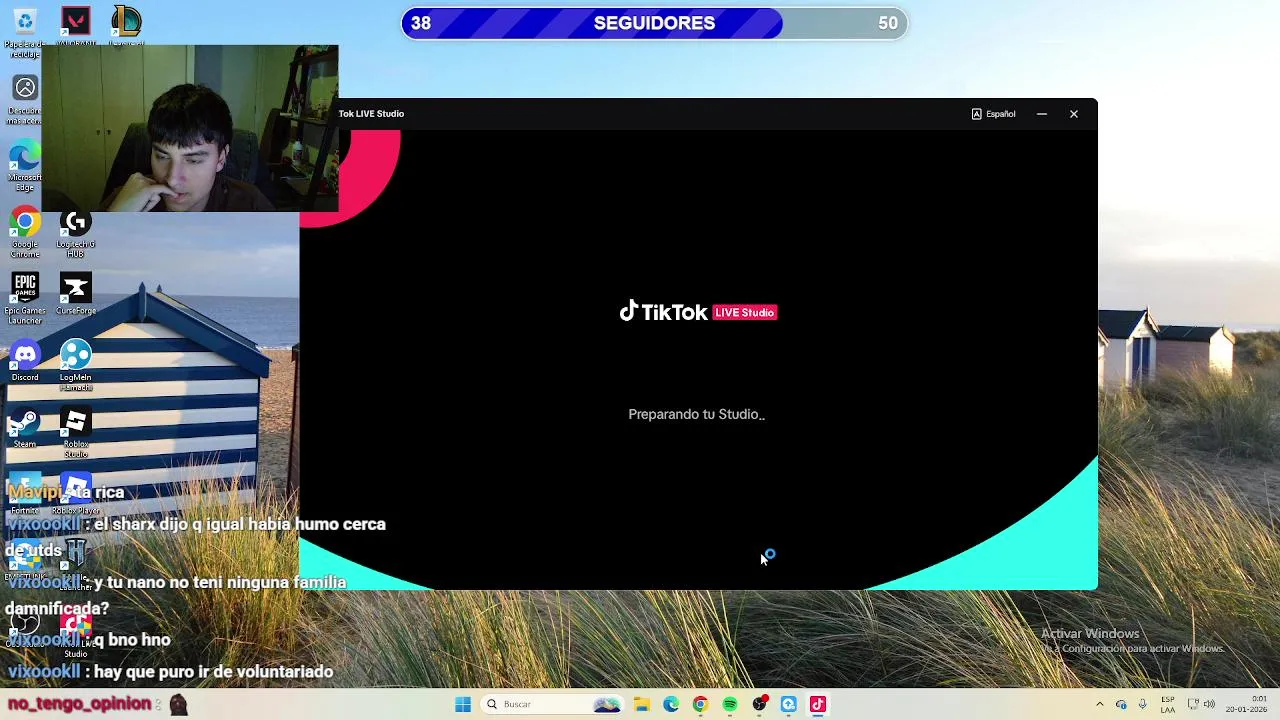1280x720 pixels.
Task: Select the Epic Games Launcher desktop shortcut
Action: pos(25,299)
